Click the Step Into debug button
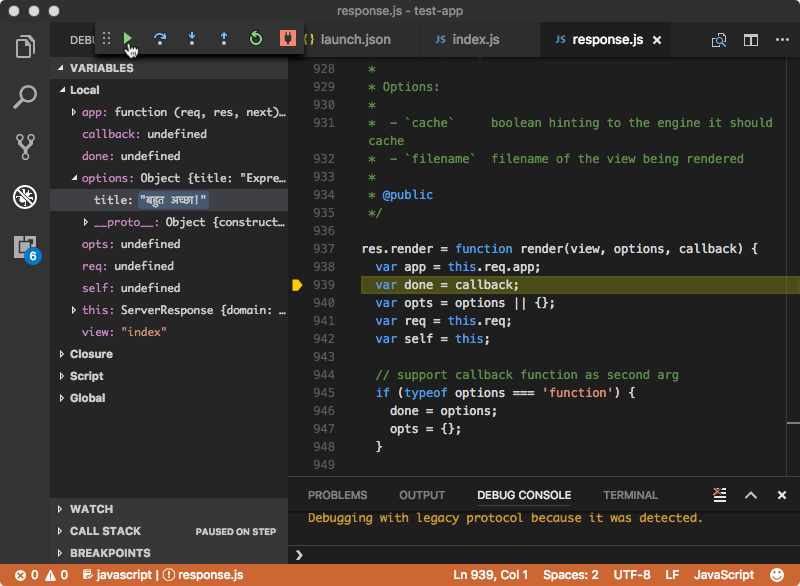This screenshot has width=800, height=586. click(192, 39)
